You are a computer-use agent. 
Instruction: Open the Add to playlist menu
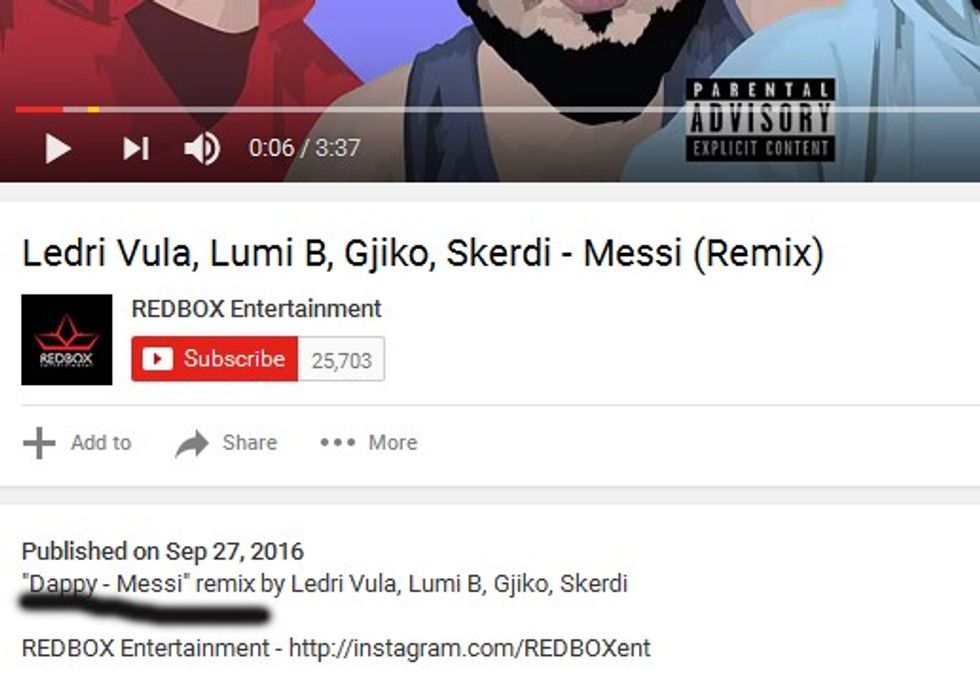[78, 443]
